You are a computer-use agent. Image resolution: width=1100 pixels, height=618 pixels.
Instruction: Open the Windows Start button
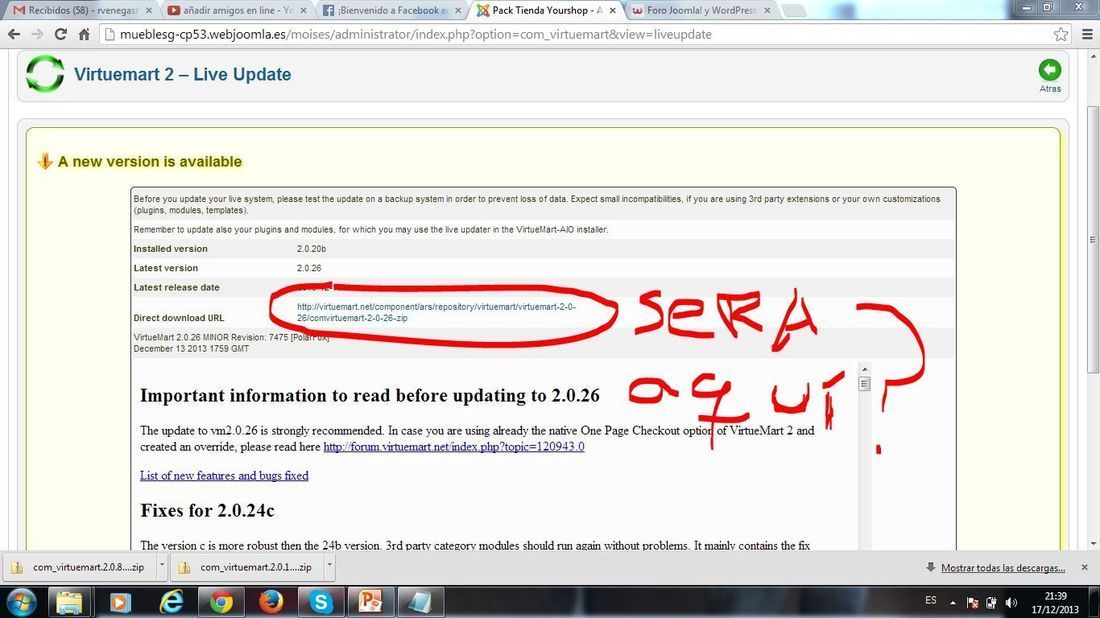(20, 603)
